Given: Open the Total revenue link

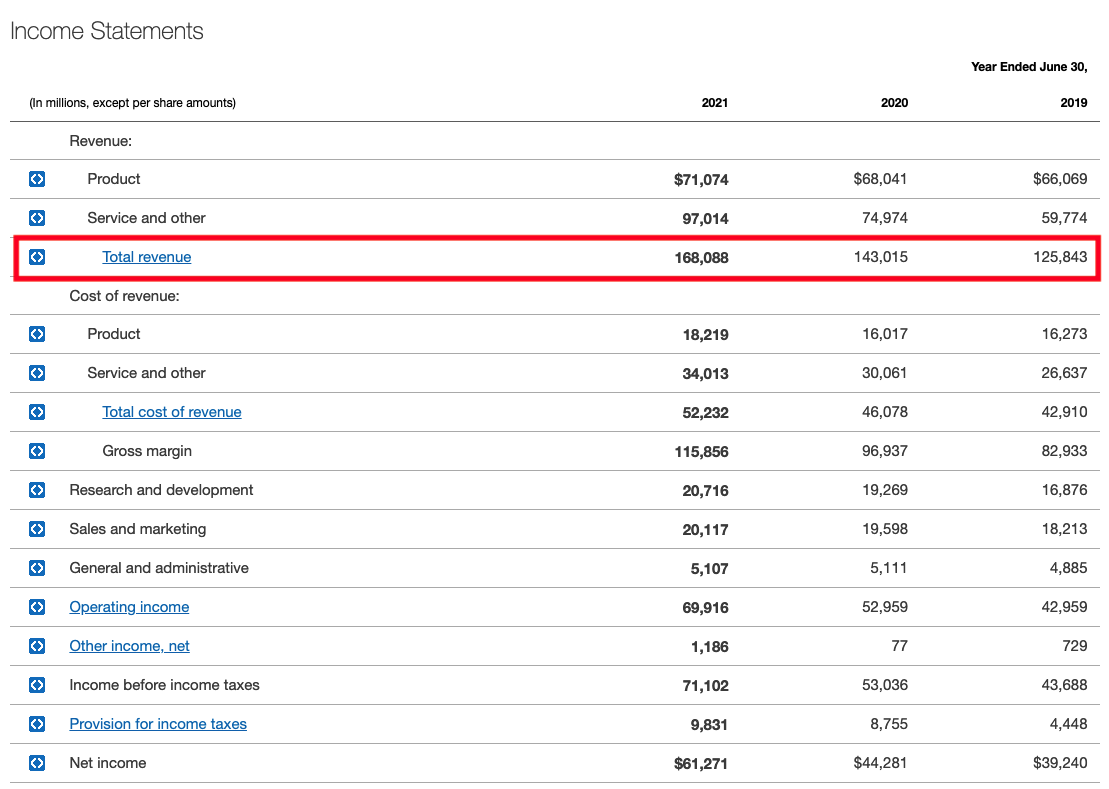Looking at the screenshot, I should [x=146, y=257].
